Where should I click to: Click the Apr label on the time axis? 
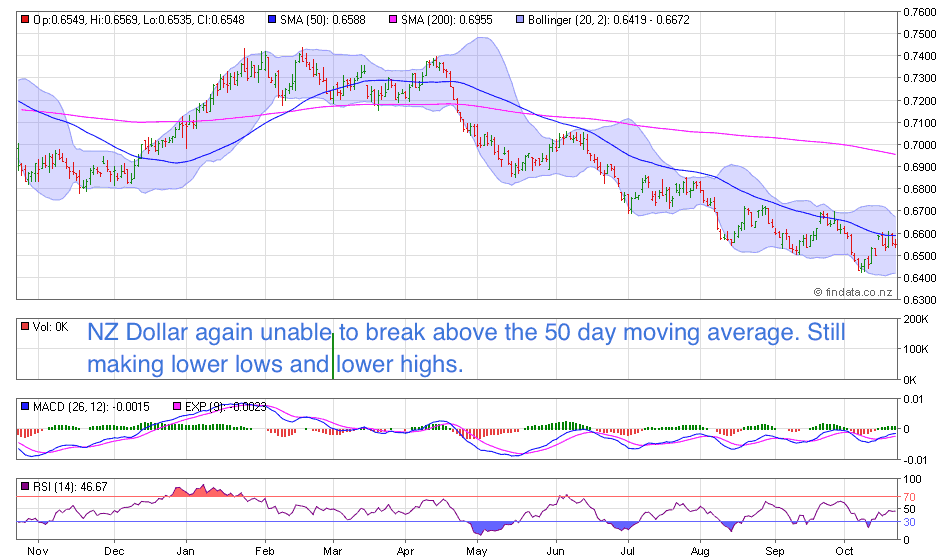click(x=405, y=551)
